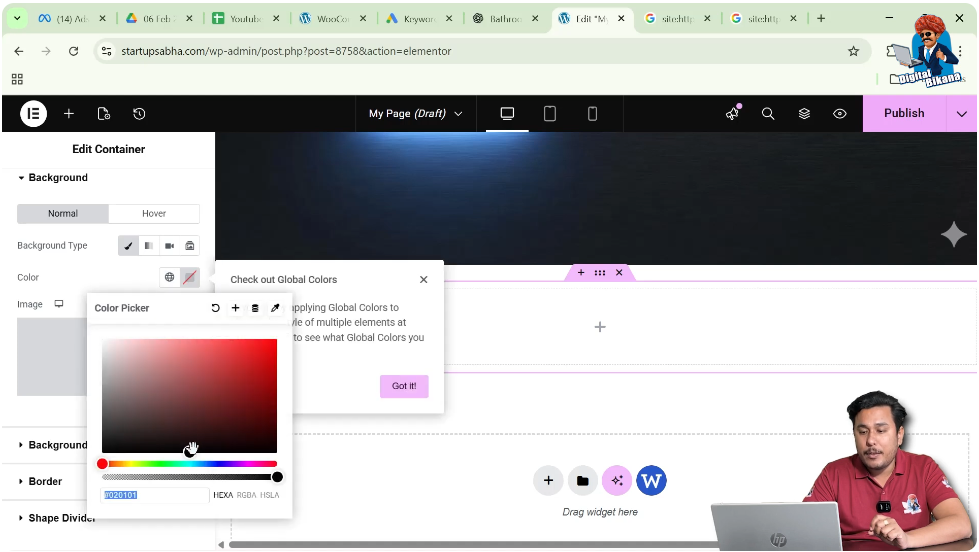
Task: Select the Normal background state tab
Action: click(63, 214)
